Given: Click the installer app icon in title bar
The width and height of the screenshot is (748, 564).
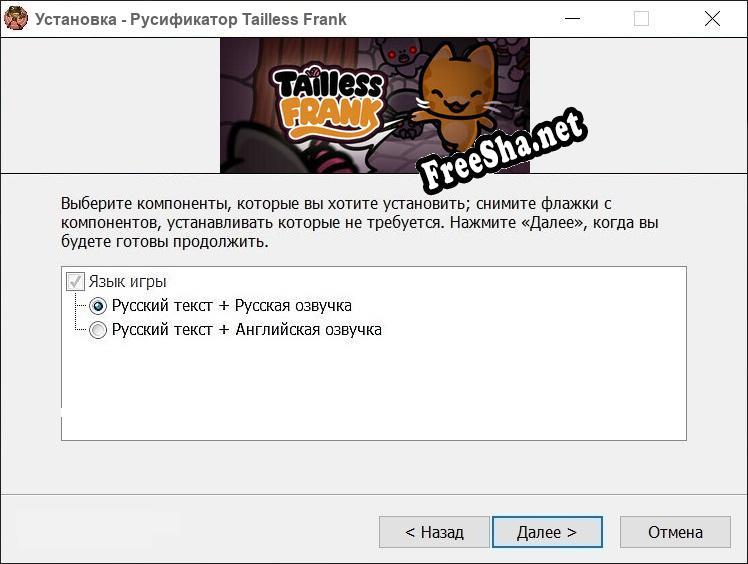Looking at the screenshot, I should [x=16, y=19].
